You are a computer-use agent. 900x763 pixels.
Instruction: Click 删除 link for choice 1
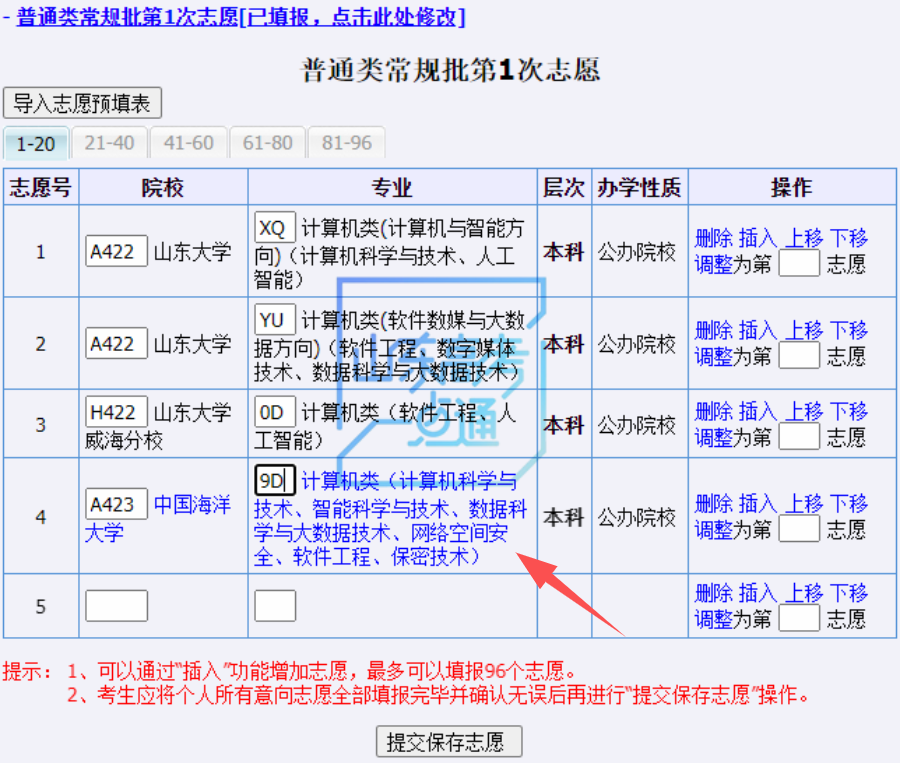tap(713, 238)
